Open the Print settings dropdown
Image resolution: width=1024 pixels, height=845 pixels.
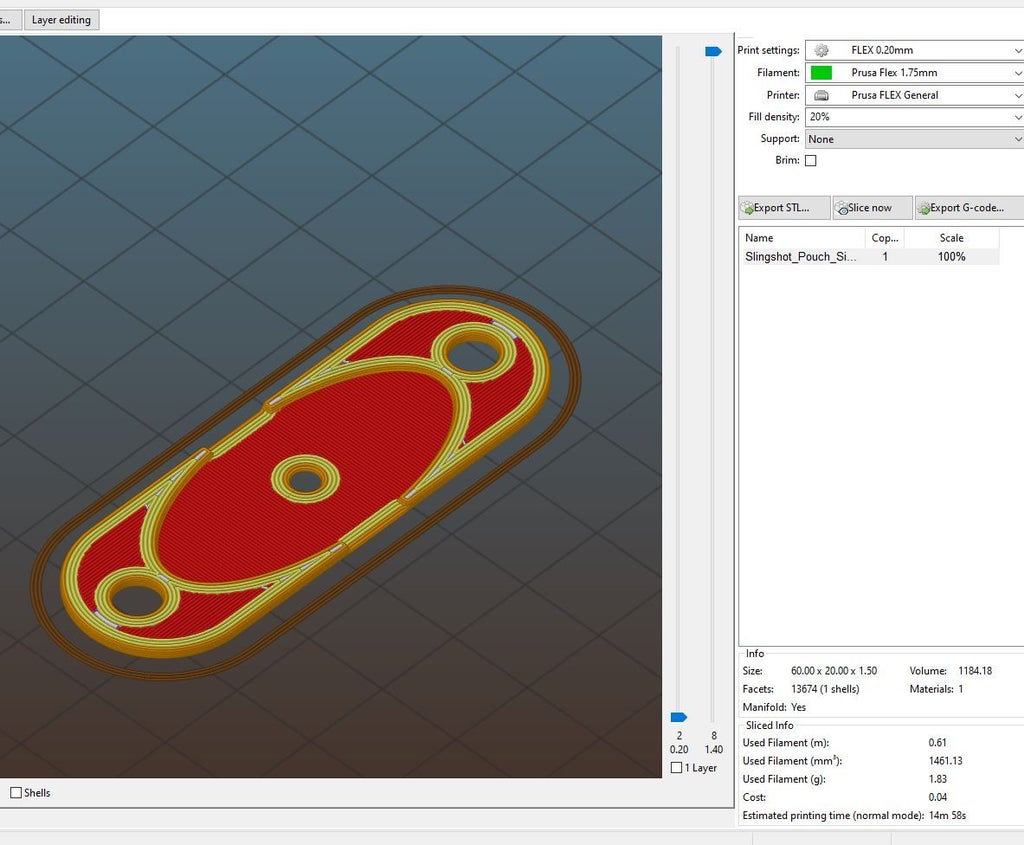tap(1017, 51)
